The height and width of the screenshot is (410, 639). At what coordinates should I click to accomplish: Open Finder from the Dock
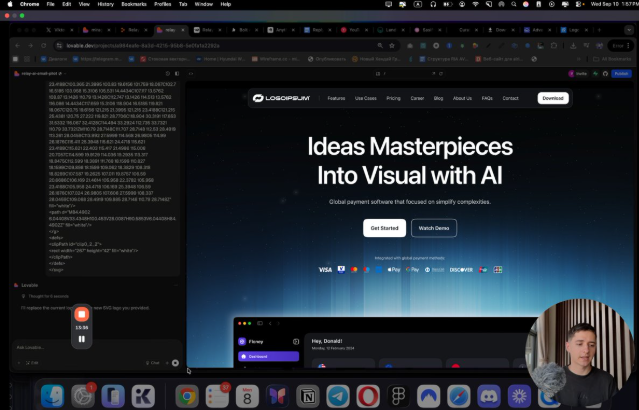coord(53,396)
